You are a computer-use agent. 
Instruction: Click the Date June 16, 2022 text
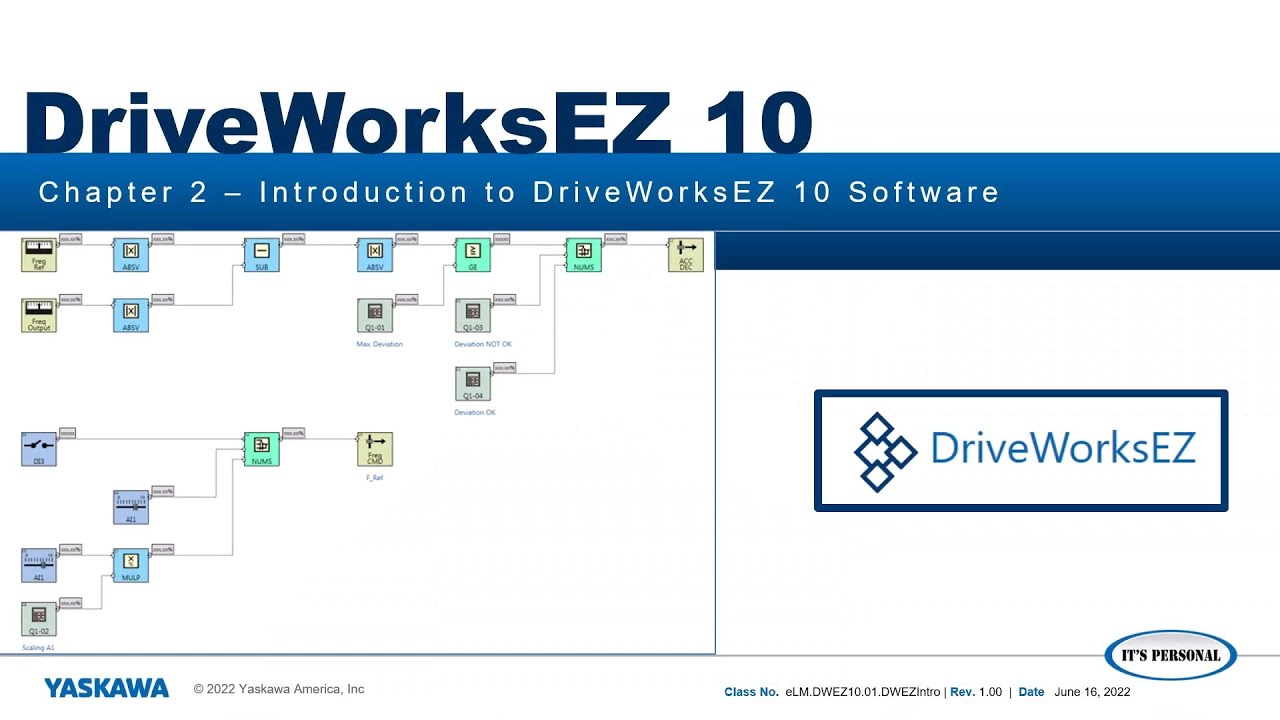click(1074, 692)
